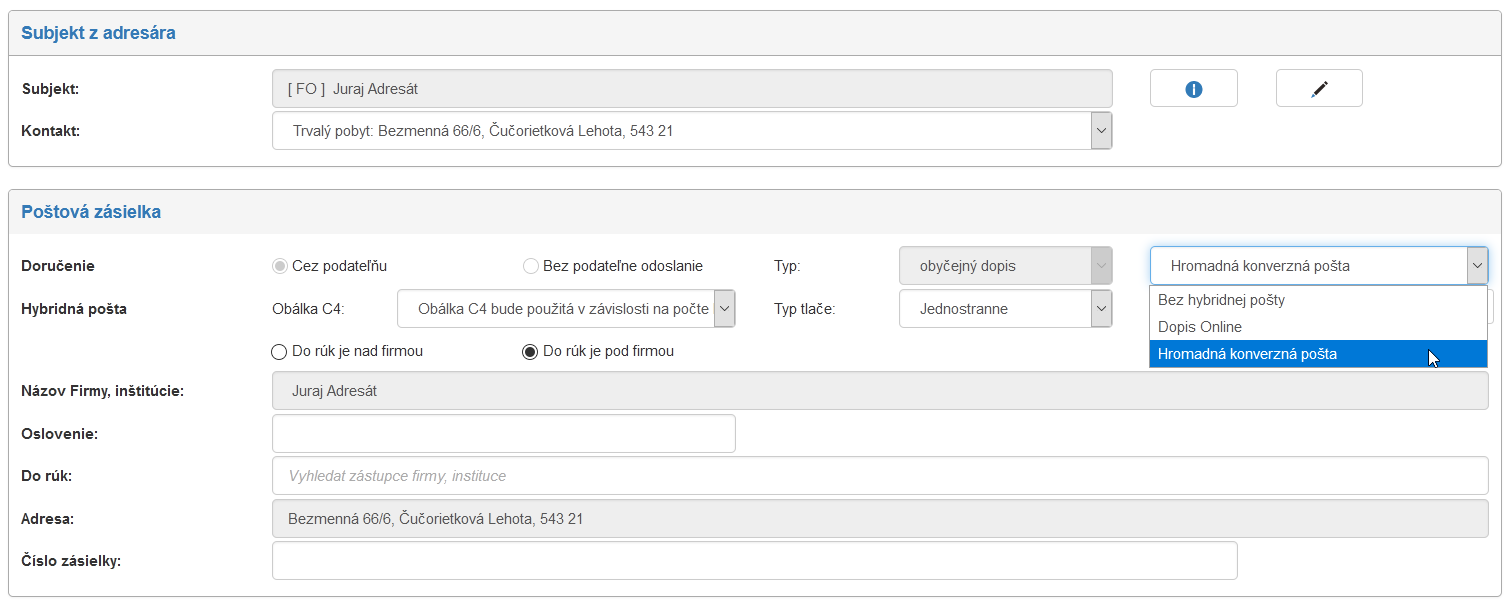Expand the Obálka C4 dropdown
Image resolution: width=1505 pixels, height=603 pixels.
coord(725,309)
